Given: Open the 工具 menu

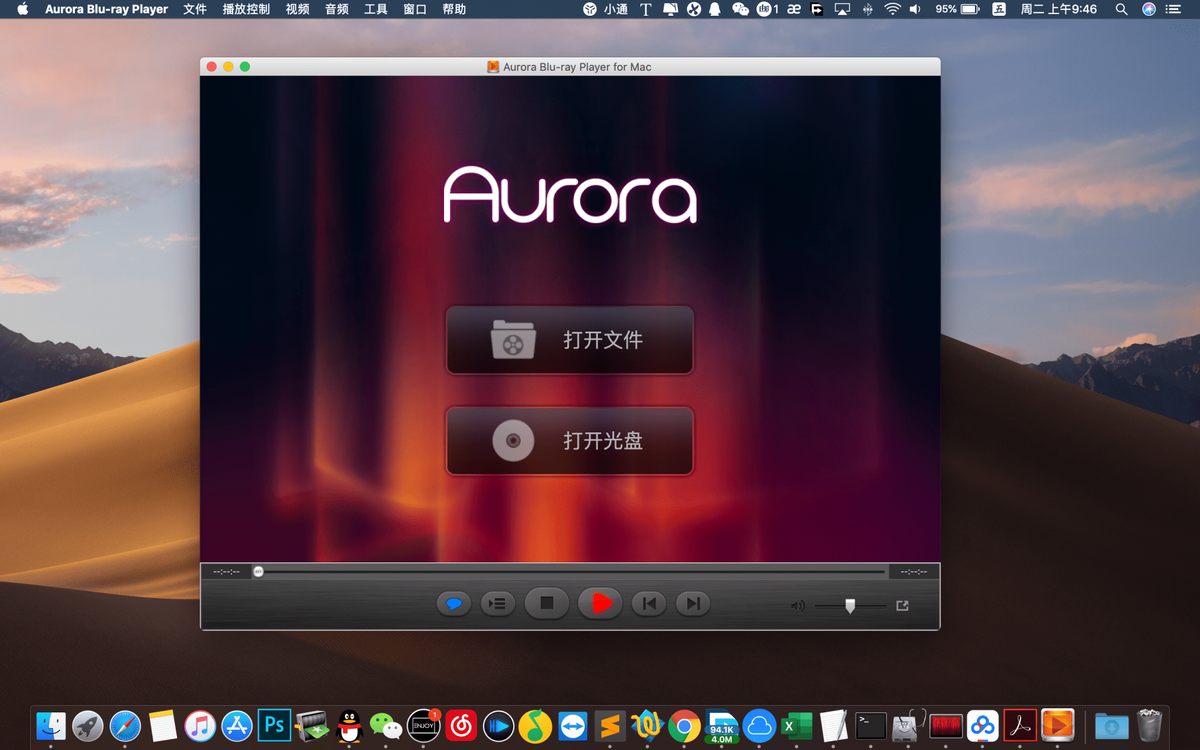Looking at the screenshot, I should pos(376,9).
